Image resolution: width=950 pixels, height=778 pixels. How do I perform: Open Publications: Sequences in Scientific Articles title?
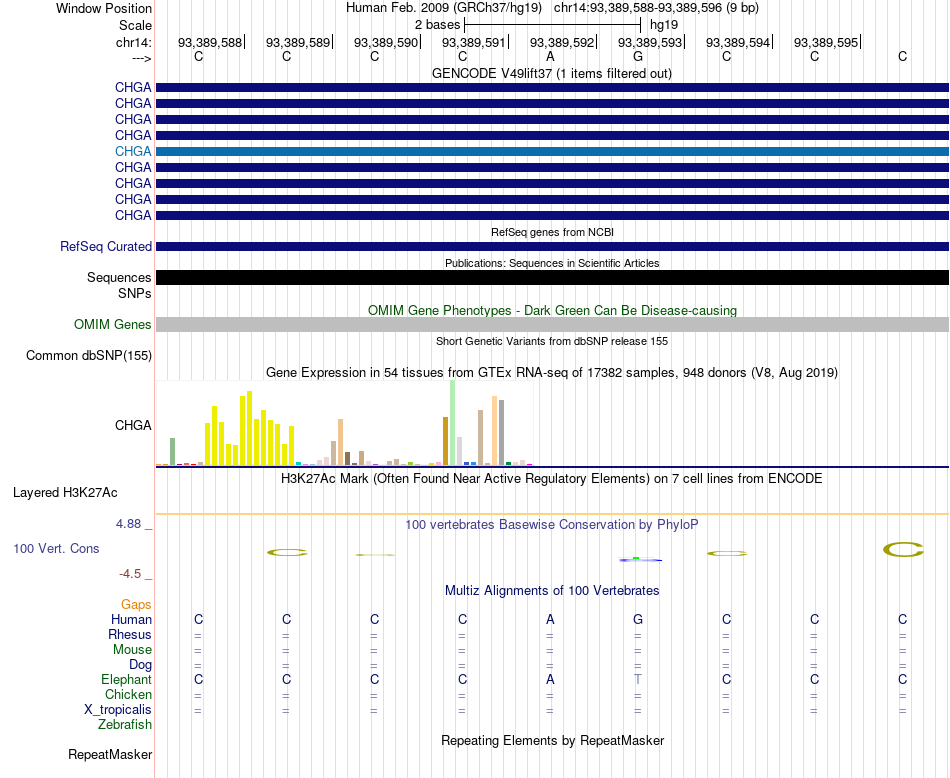pyautogui.click(x=552, y=263)
